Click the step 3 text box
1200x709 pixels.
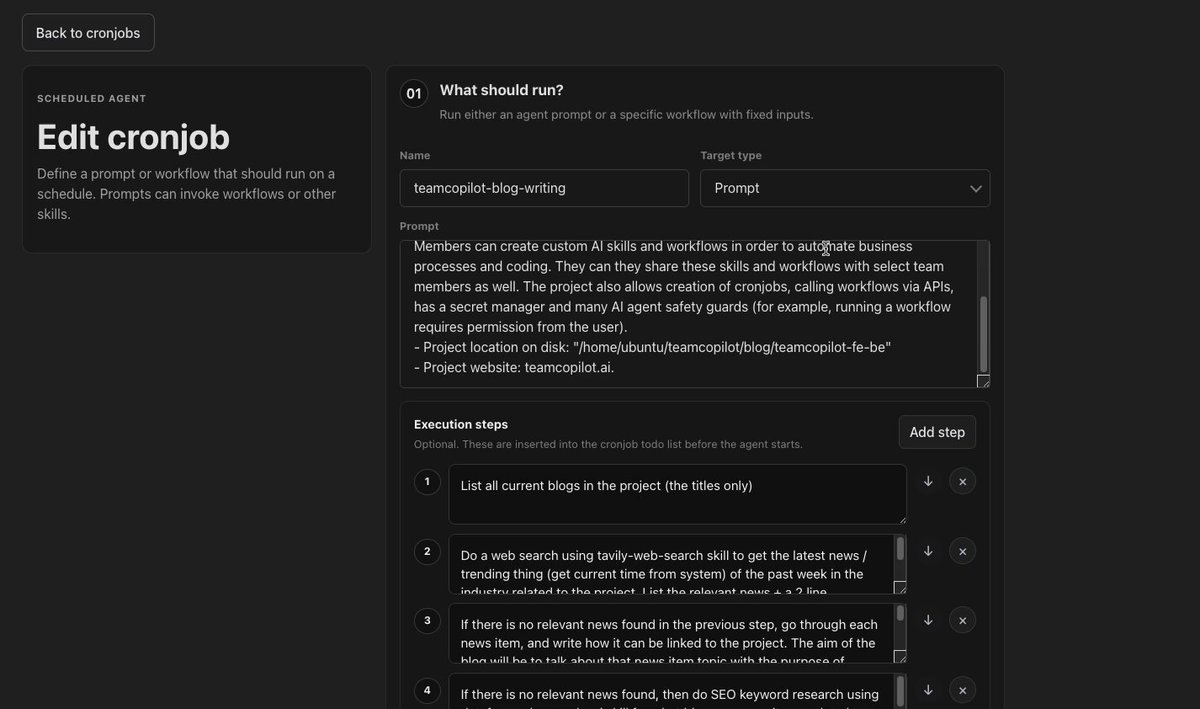pyautogui.click(x=677, y=633)
